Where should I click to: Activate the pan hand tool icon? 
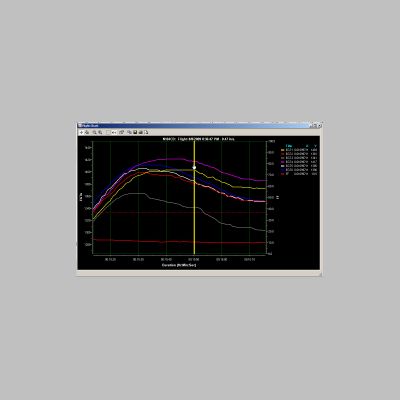coord(87,133)
